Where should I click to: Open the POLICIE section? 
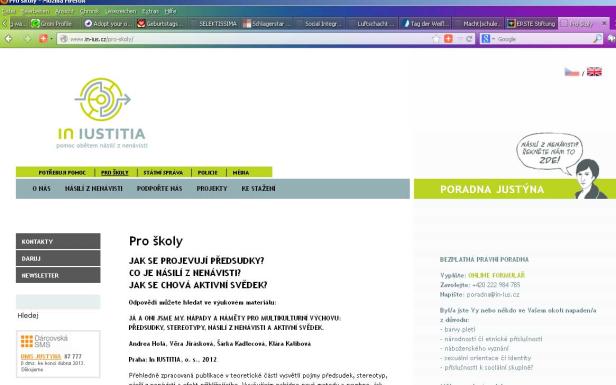point(207,172)
